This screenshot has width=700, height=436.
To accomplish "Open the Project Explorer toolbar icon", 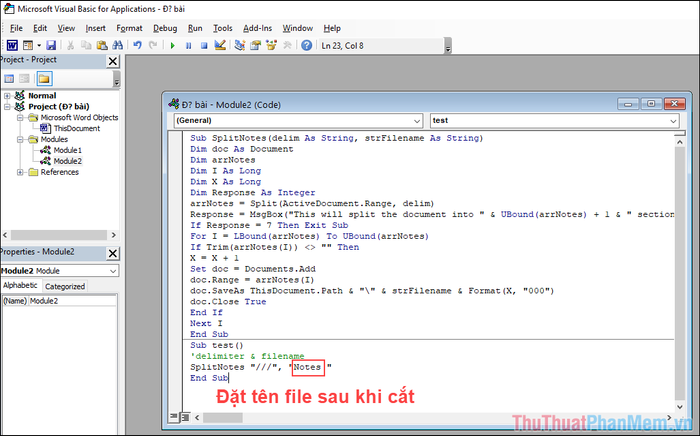I will coord(240,46).
